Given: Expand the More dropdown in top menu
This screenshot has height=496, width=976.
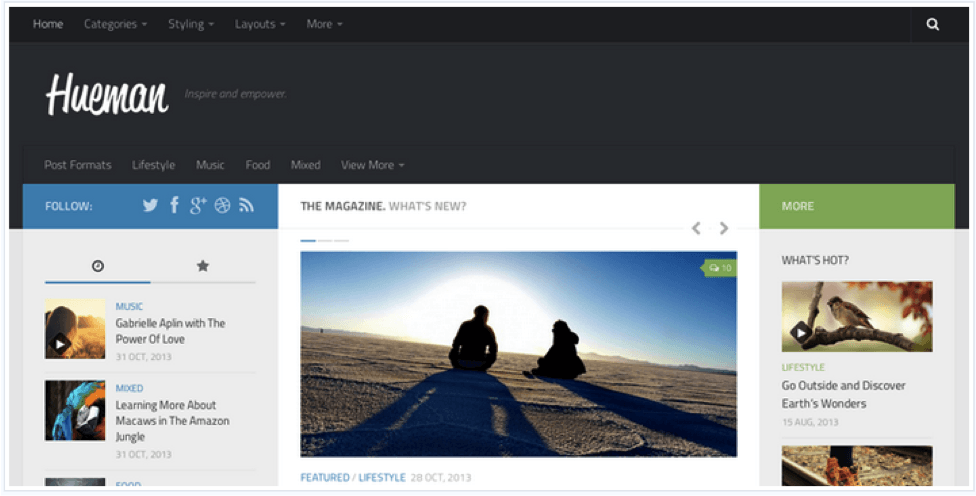Looking at the screenshot, I should point(324,24).
